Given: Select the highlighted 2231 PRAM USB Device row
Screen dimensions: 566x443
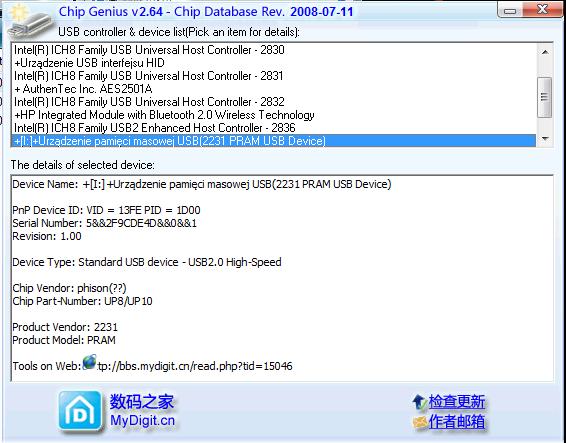Looking at the screenshot, I should 273,141.
